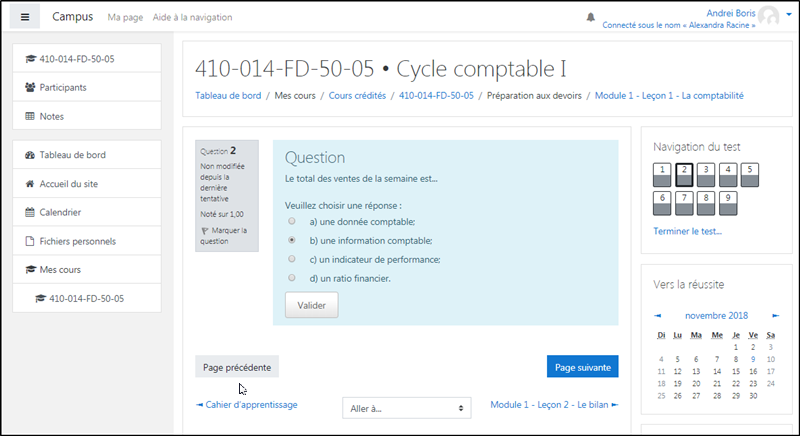The width and height of the screenshot is (800, 436).
Task: Open the hamburger side menu
Action: coord(25,17)
